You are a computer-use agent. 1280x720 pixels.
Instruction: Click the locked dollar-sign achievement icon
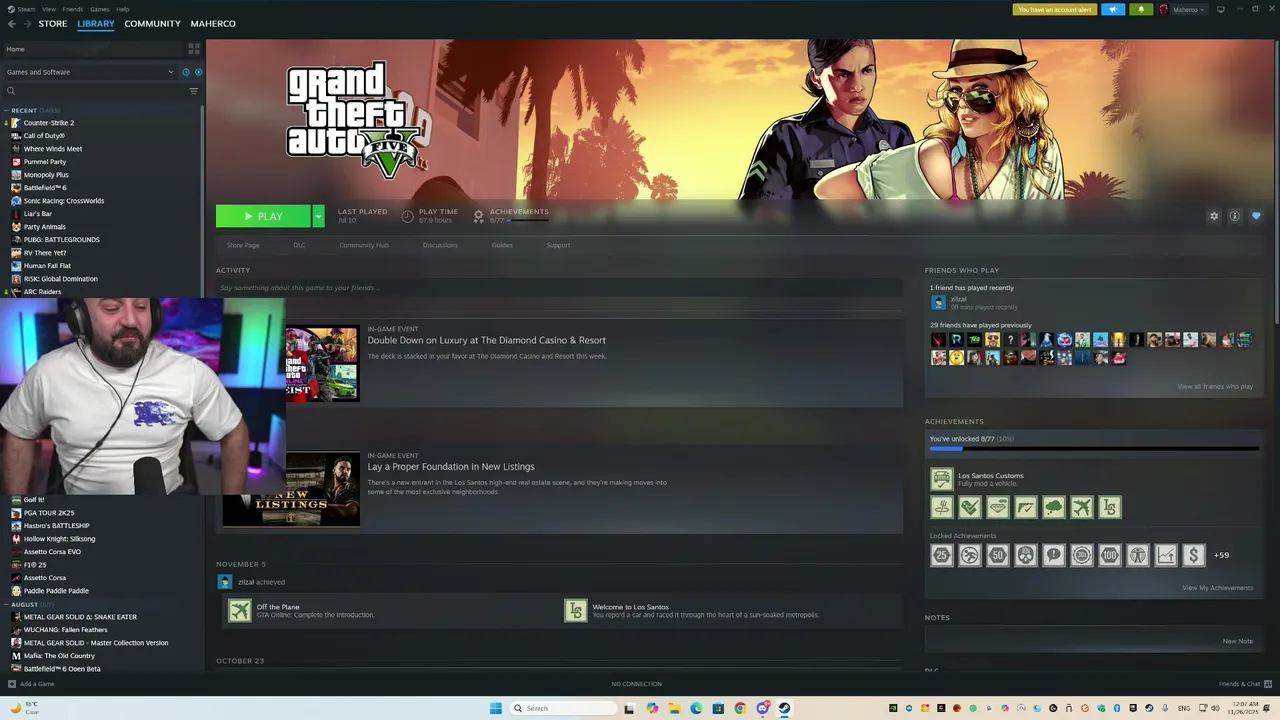[x=1193, y=555]
